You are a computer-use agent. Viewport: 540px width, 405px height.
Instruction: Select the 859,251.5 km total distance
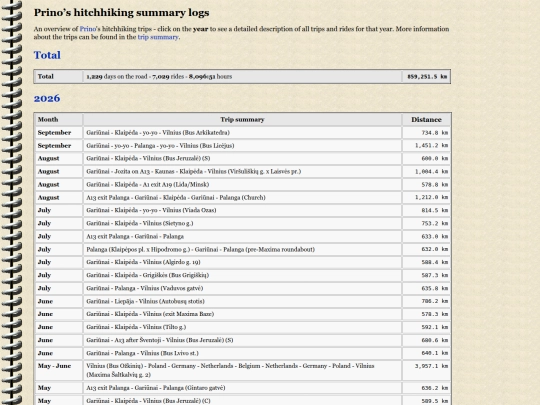tap(427, 76)
